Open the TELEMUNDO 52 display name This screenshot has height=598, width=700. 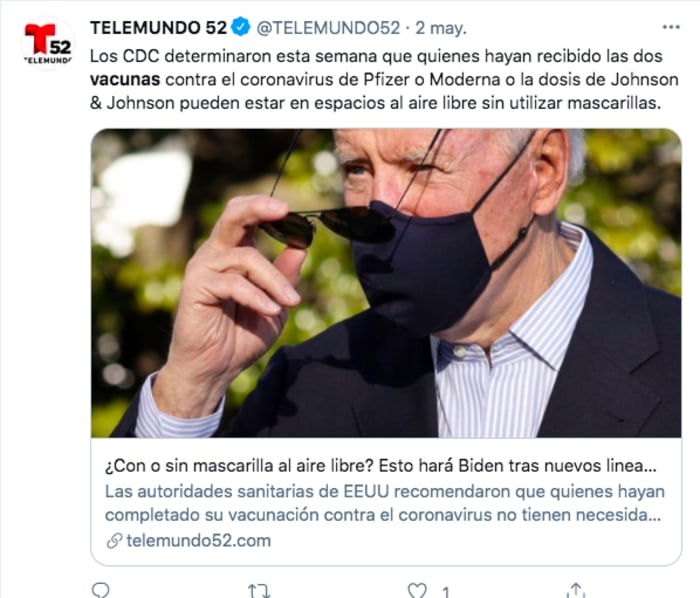point(158,28)
